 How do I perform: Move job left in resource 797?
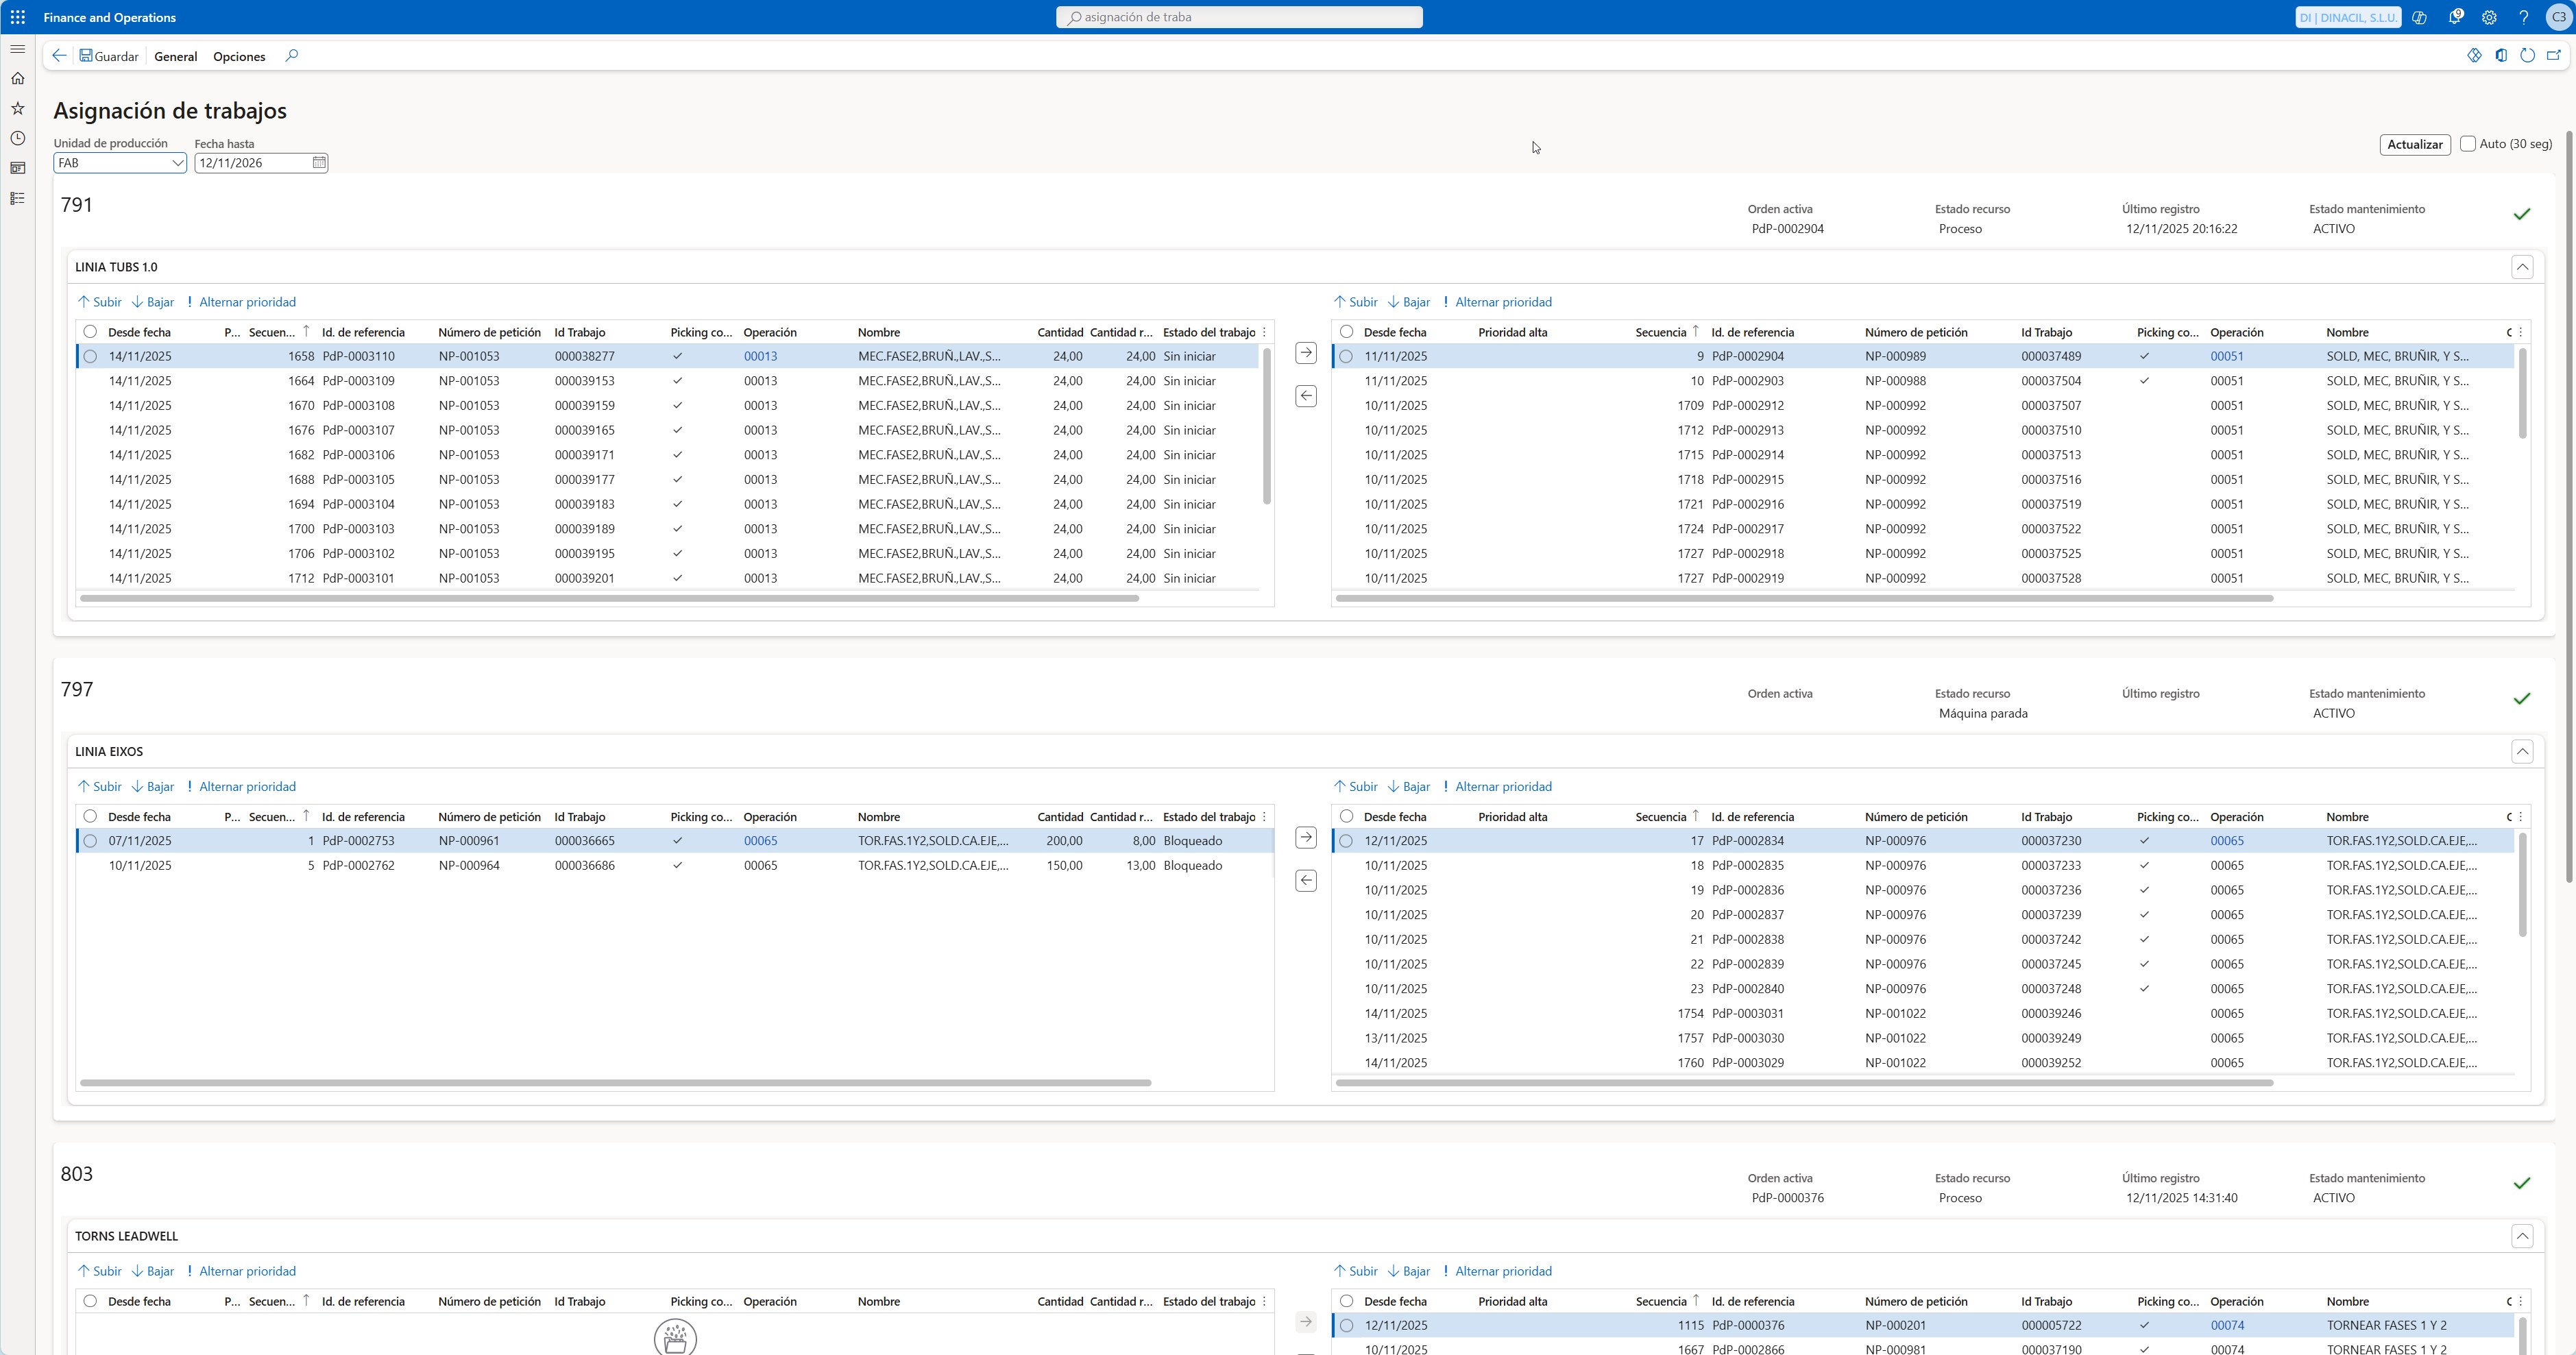(x=1306, y=881)
